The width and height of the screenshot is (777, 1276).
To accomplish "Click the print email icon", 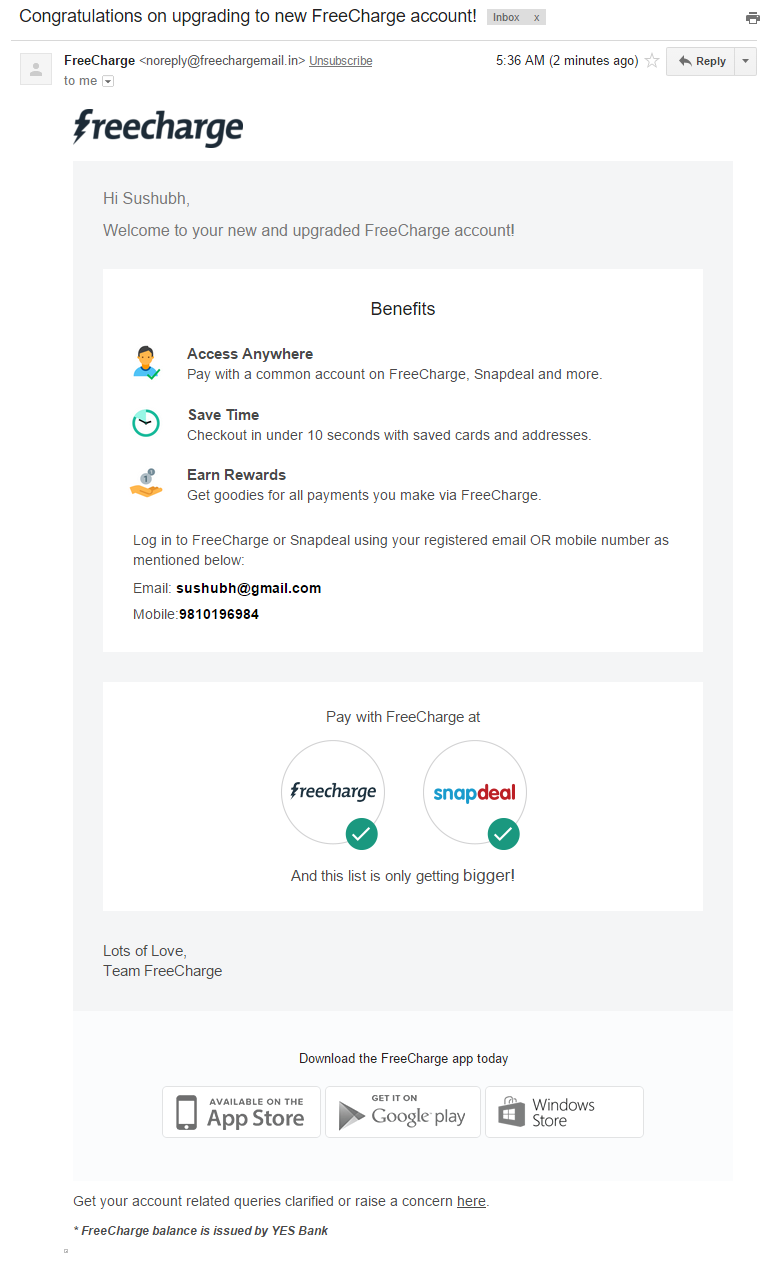I will click(x=752, y=18).
